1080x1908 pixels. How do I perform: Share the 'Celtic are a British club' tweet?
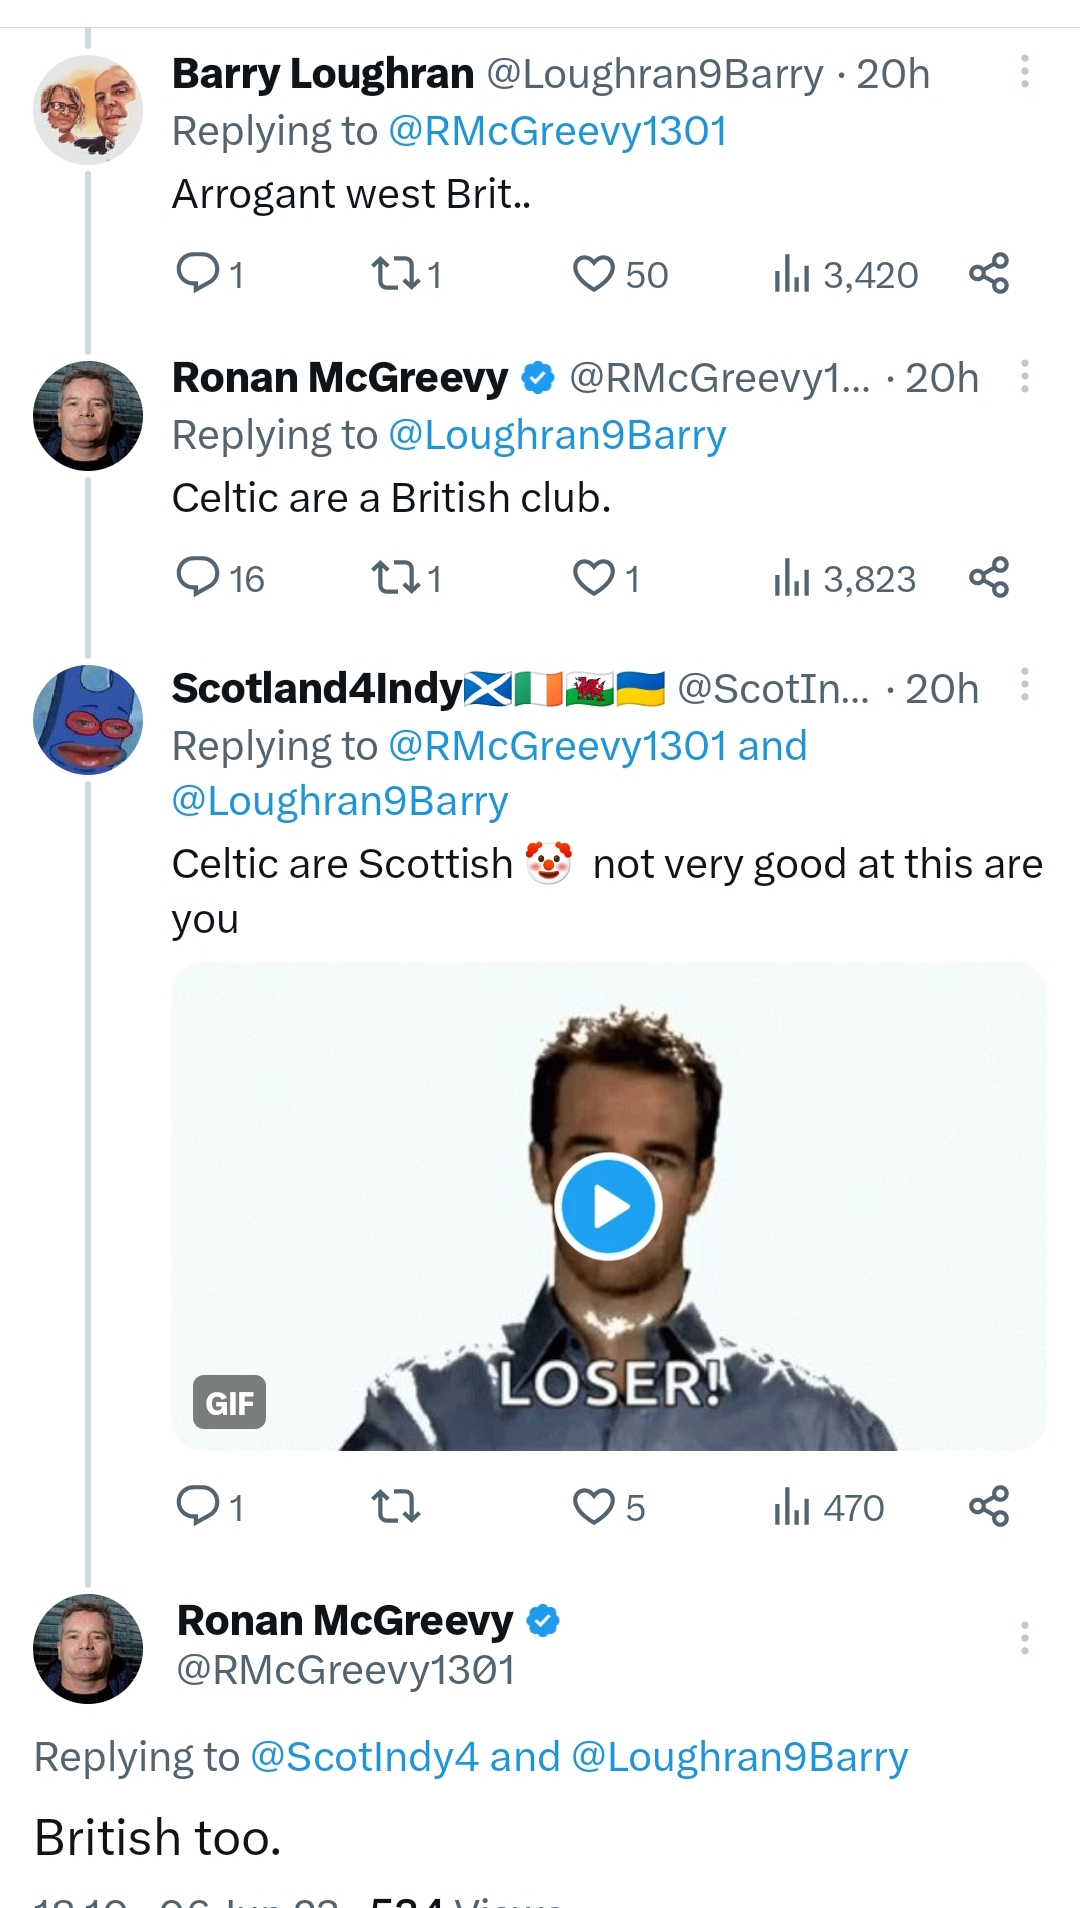989,577
